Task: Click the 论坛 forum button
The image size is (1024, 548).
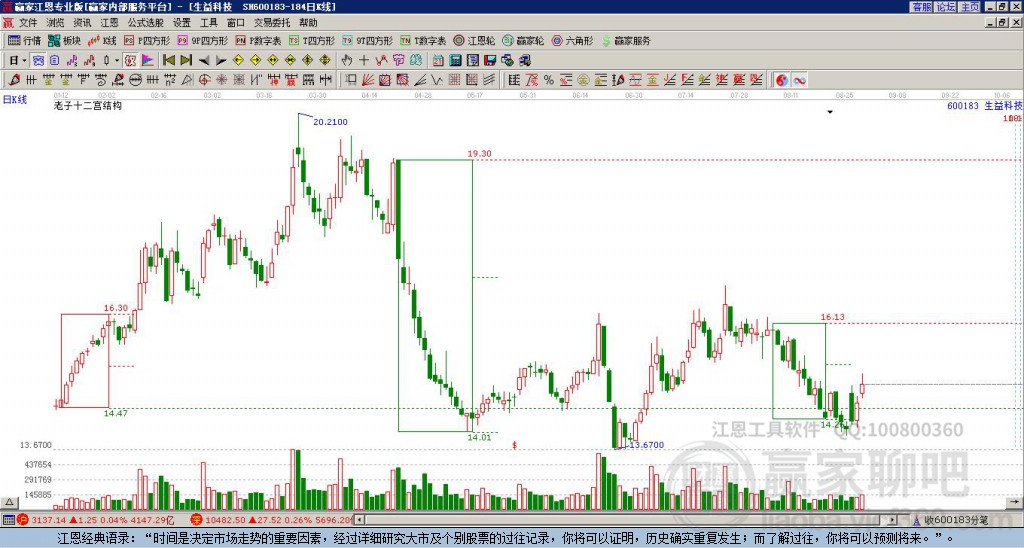Action: click(946, 7)
